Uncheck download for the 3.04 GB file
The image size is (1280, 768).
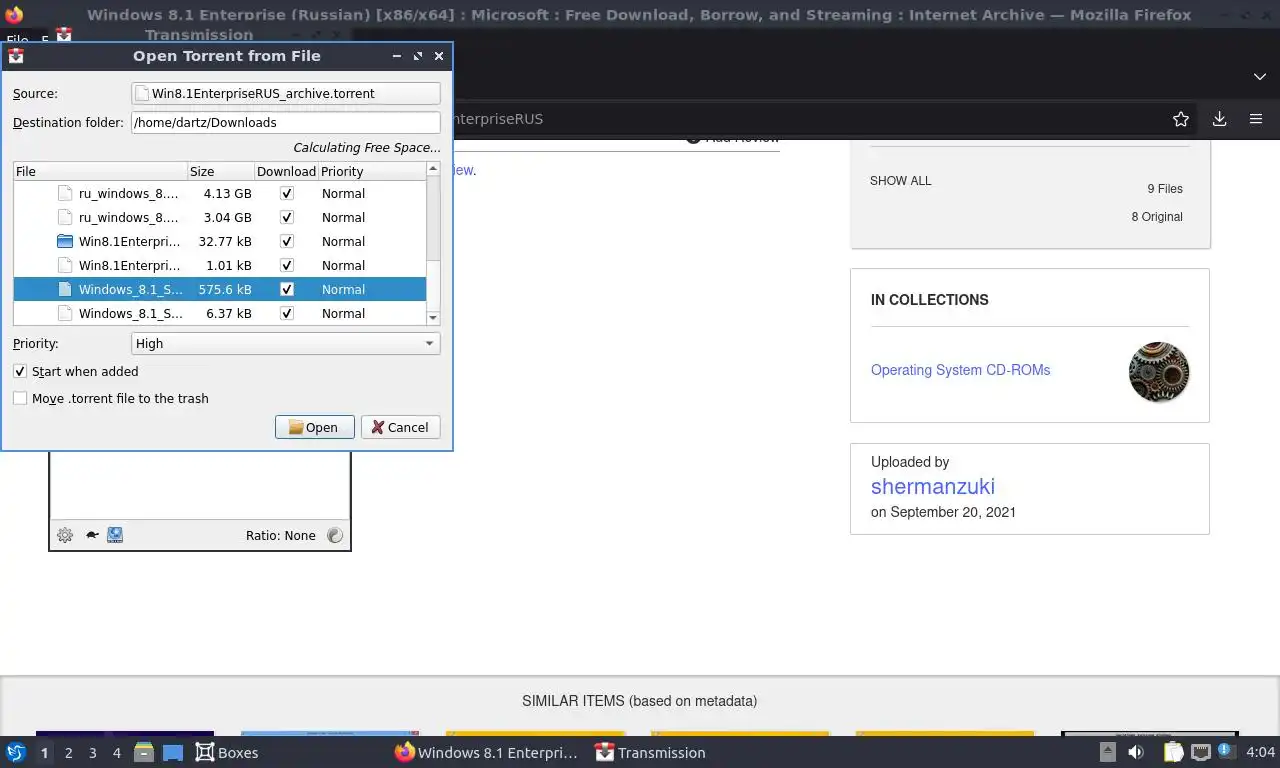point(287,217)
